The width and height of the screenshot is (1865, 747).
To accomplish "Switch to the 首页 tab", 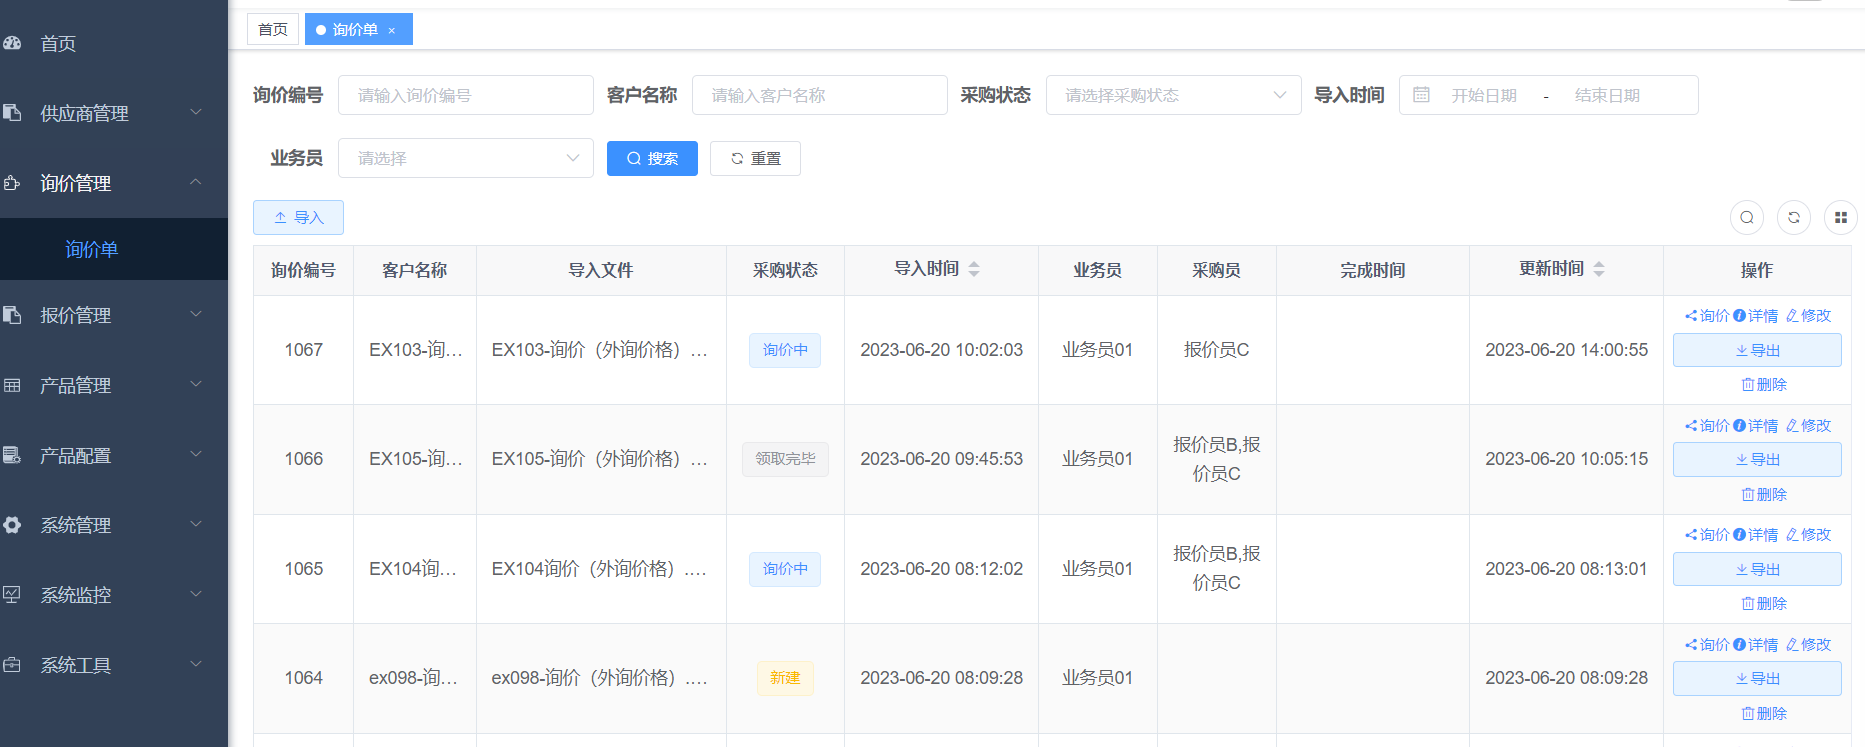I will 273,29.
